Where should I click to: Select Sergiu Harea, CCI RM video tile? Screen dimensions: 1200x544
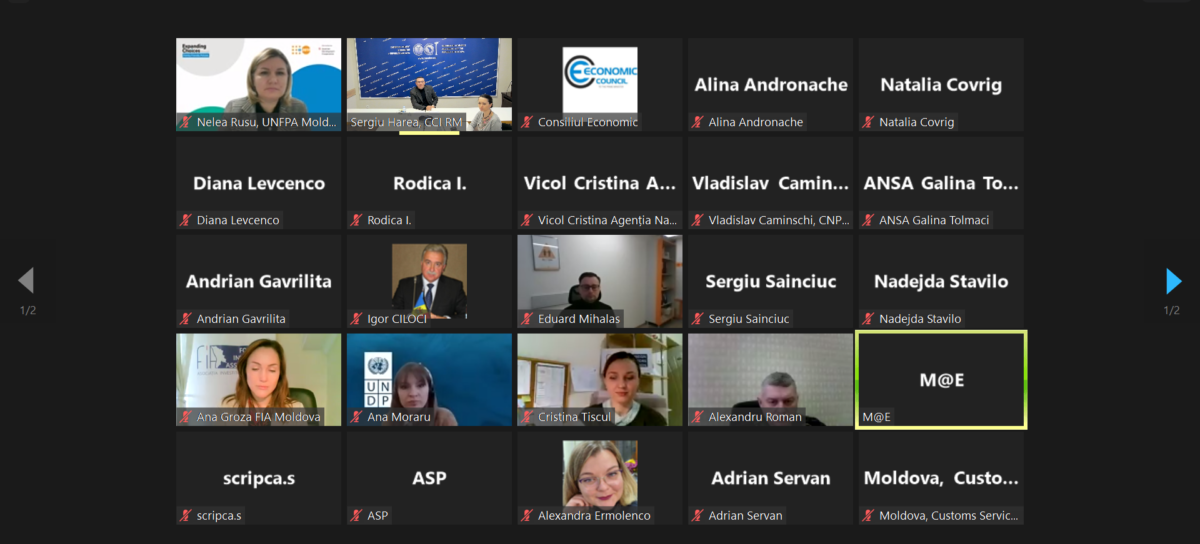click(429, 85)
